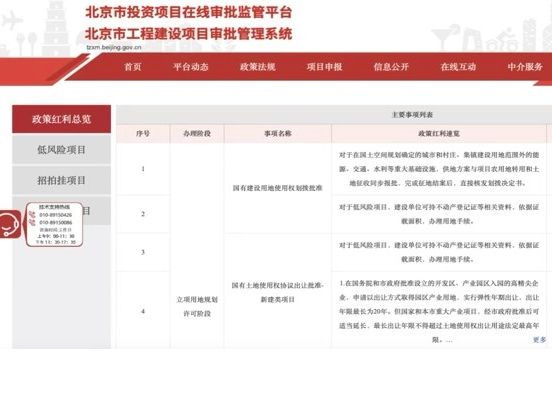Click the 北京市工程建设项目审批管理系统 title
Screen dimensions: 552x414
tap(189, 34)
